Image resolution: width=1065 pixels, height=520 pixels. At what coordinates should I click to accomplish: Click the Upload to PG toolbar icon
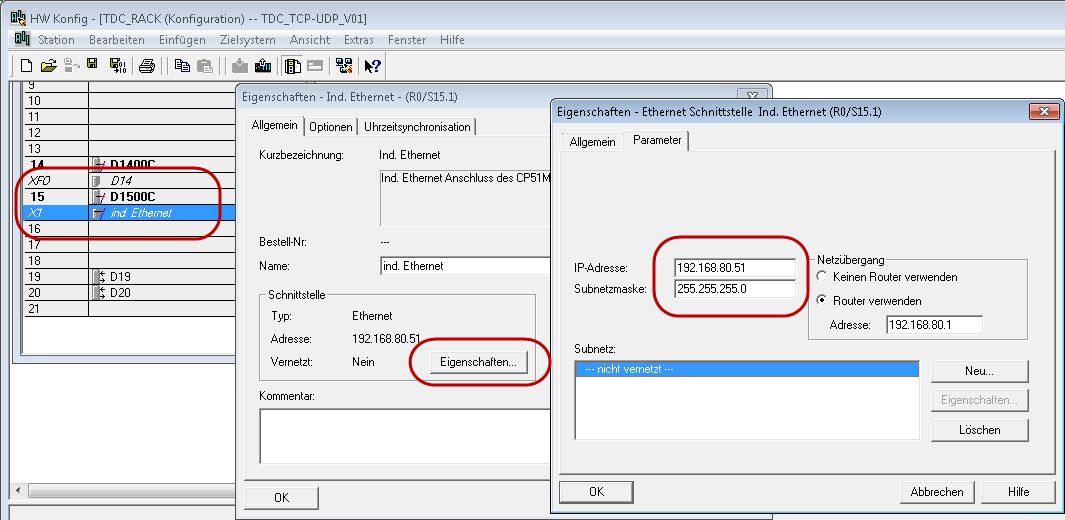coord(263,66)
